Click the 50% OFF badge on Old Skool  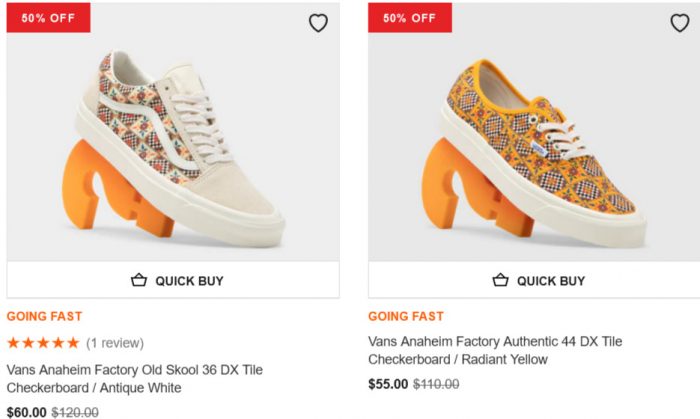pyautogui.click(x=48, y=17)
